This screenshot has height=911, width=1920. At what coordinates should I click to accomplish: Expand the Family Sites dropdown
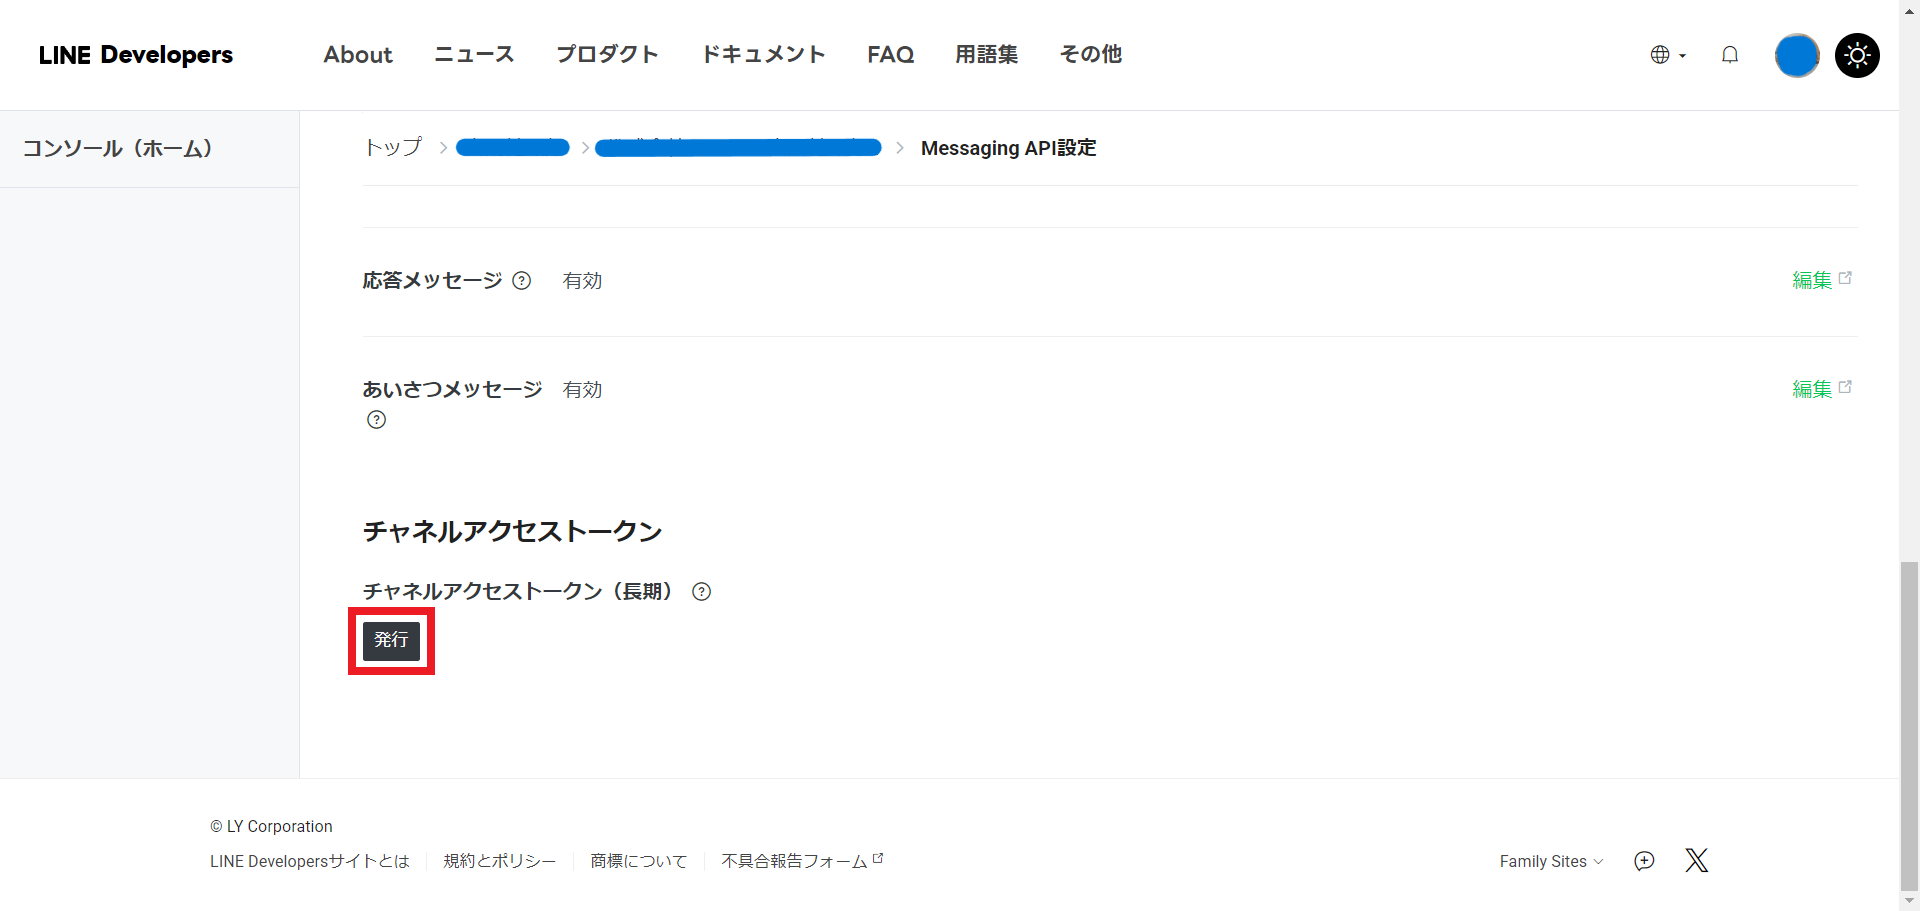click(1550, 861)
